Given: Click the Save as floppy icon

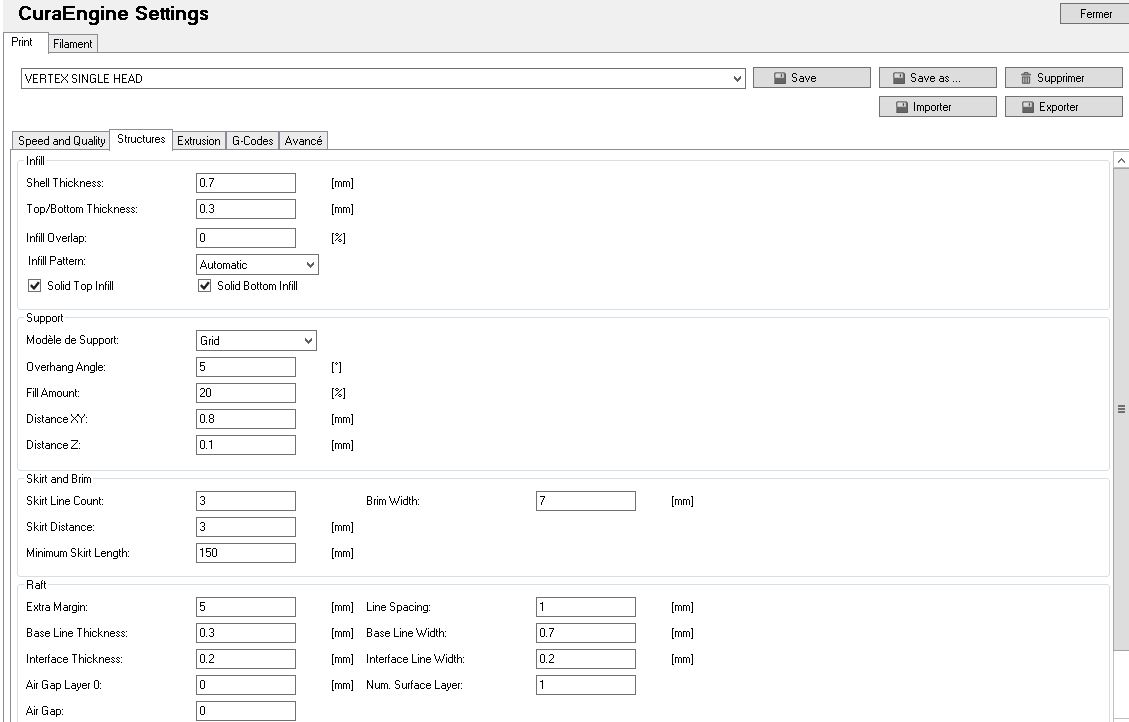Looking at the screenshot, I should pos(900,78).
